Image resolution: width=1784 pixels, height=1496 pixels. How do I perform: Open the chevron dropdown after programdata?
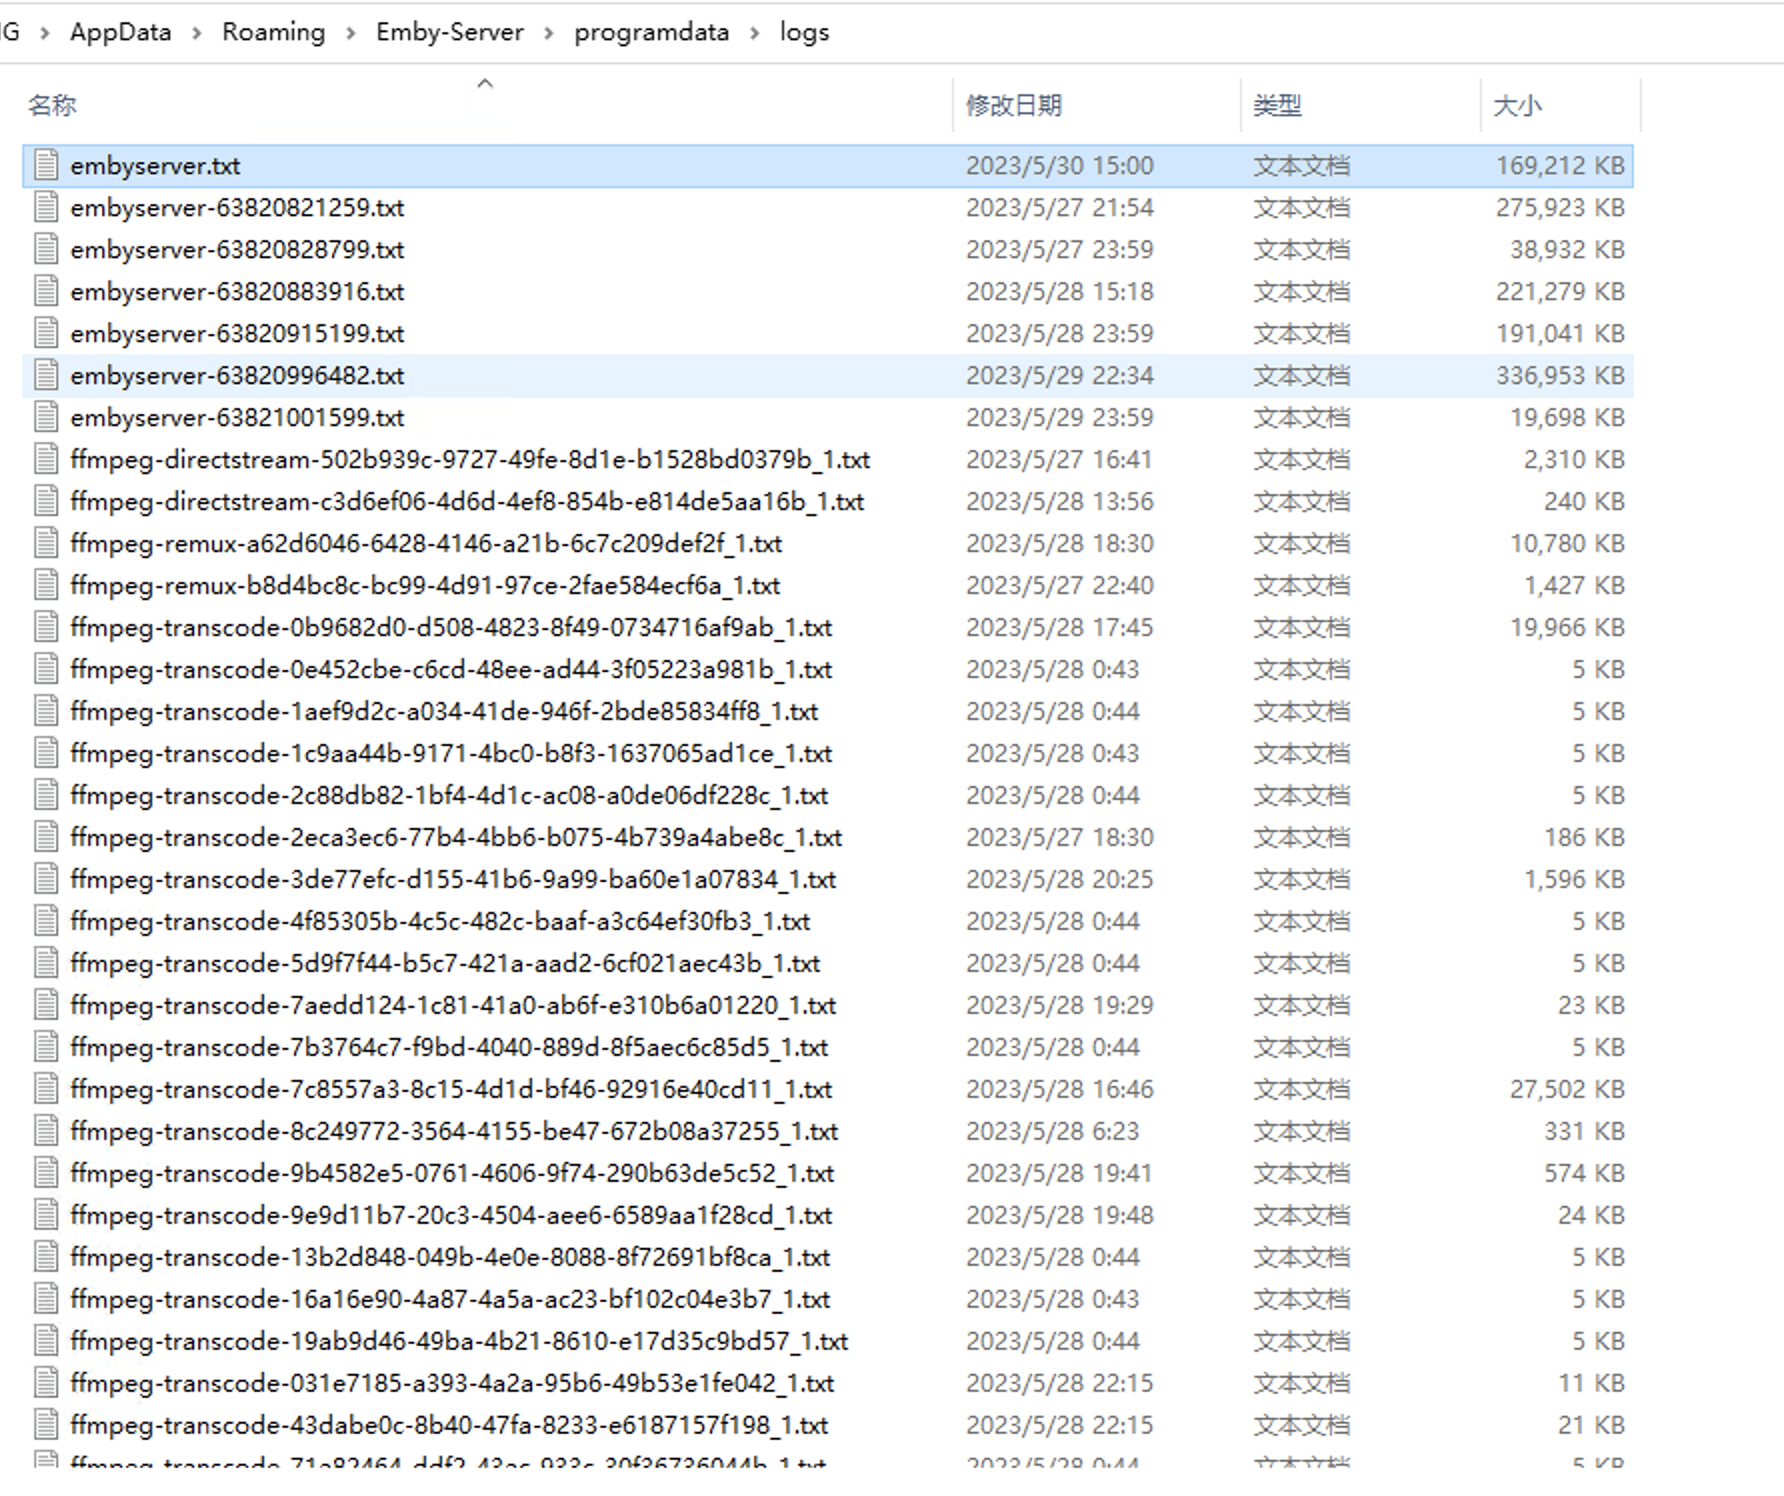[x=754, y=31]
